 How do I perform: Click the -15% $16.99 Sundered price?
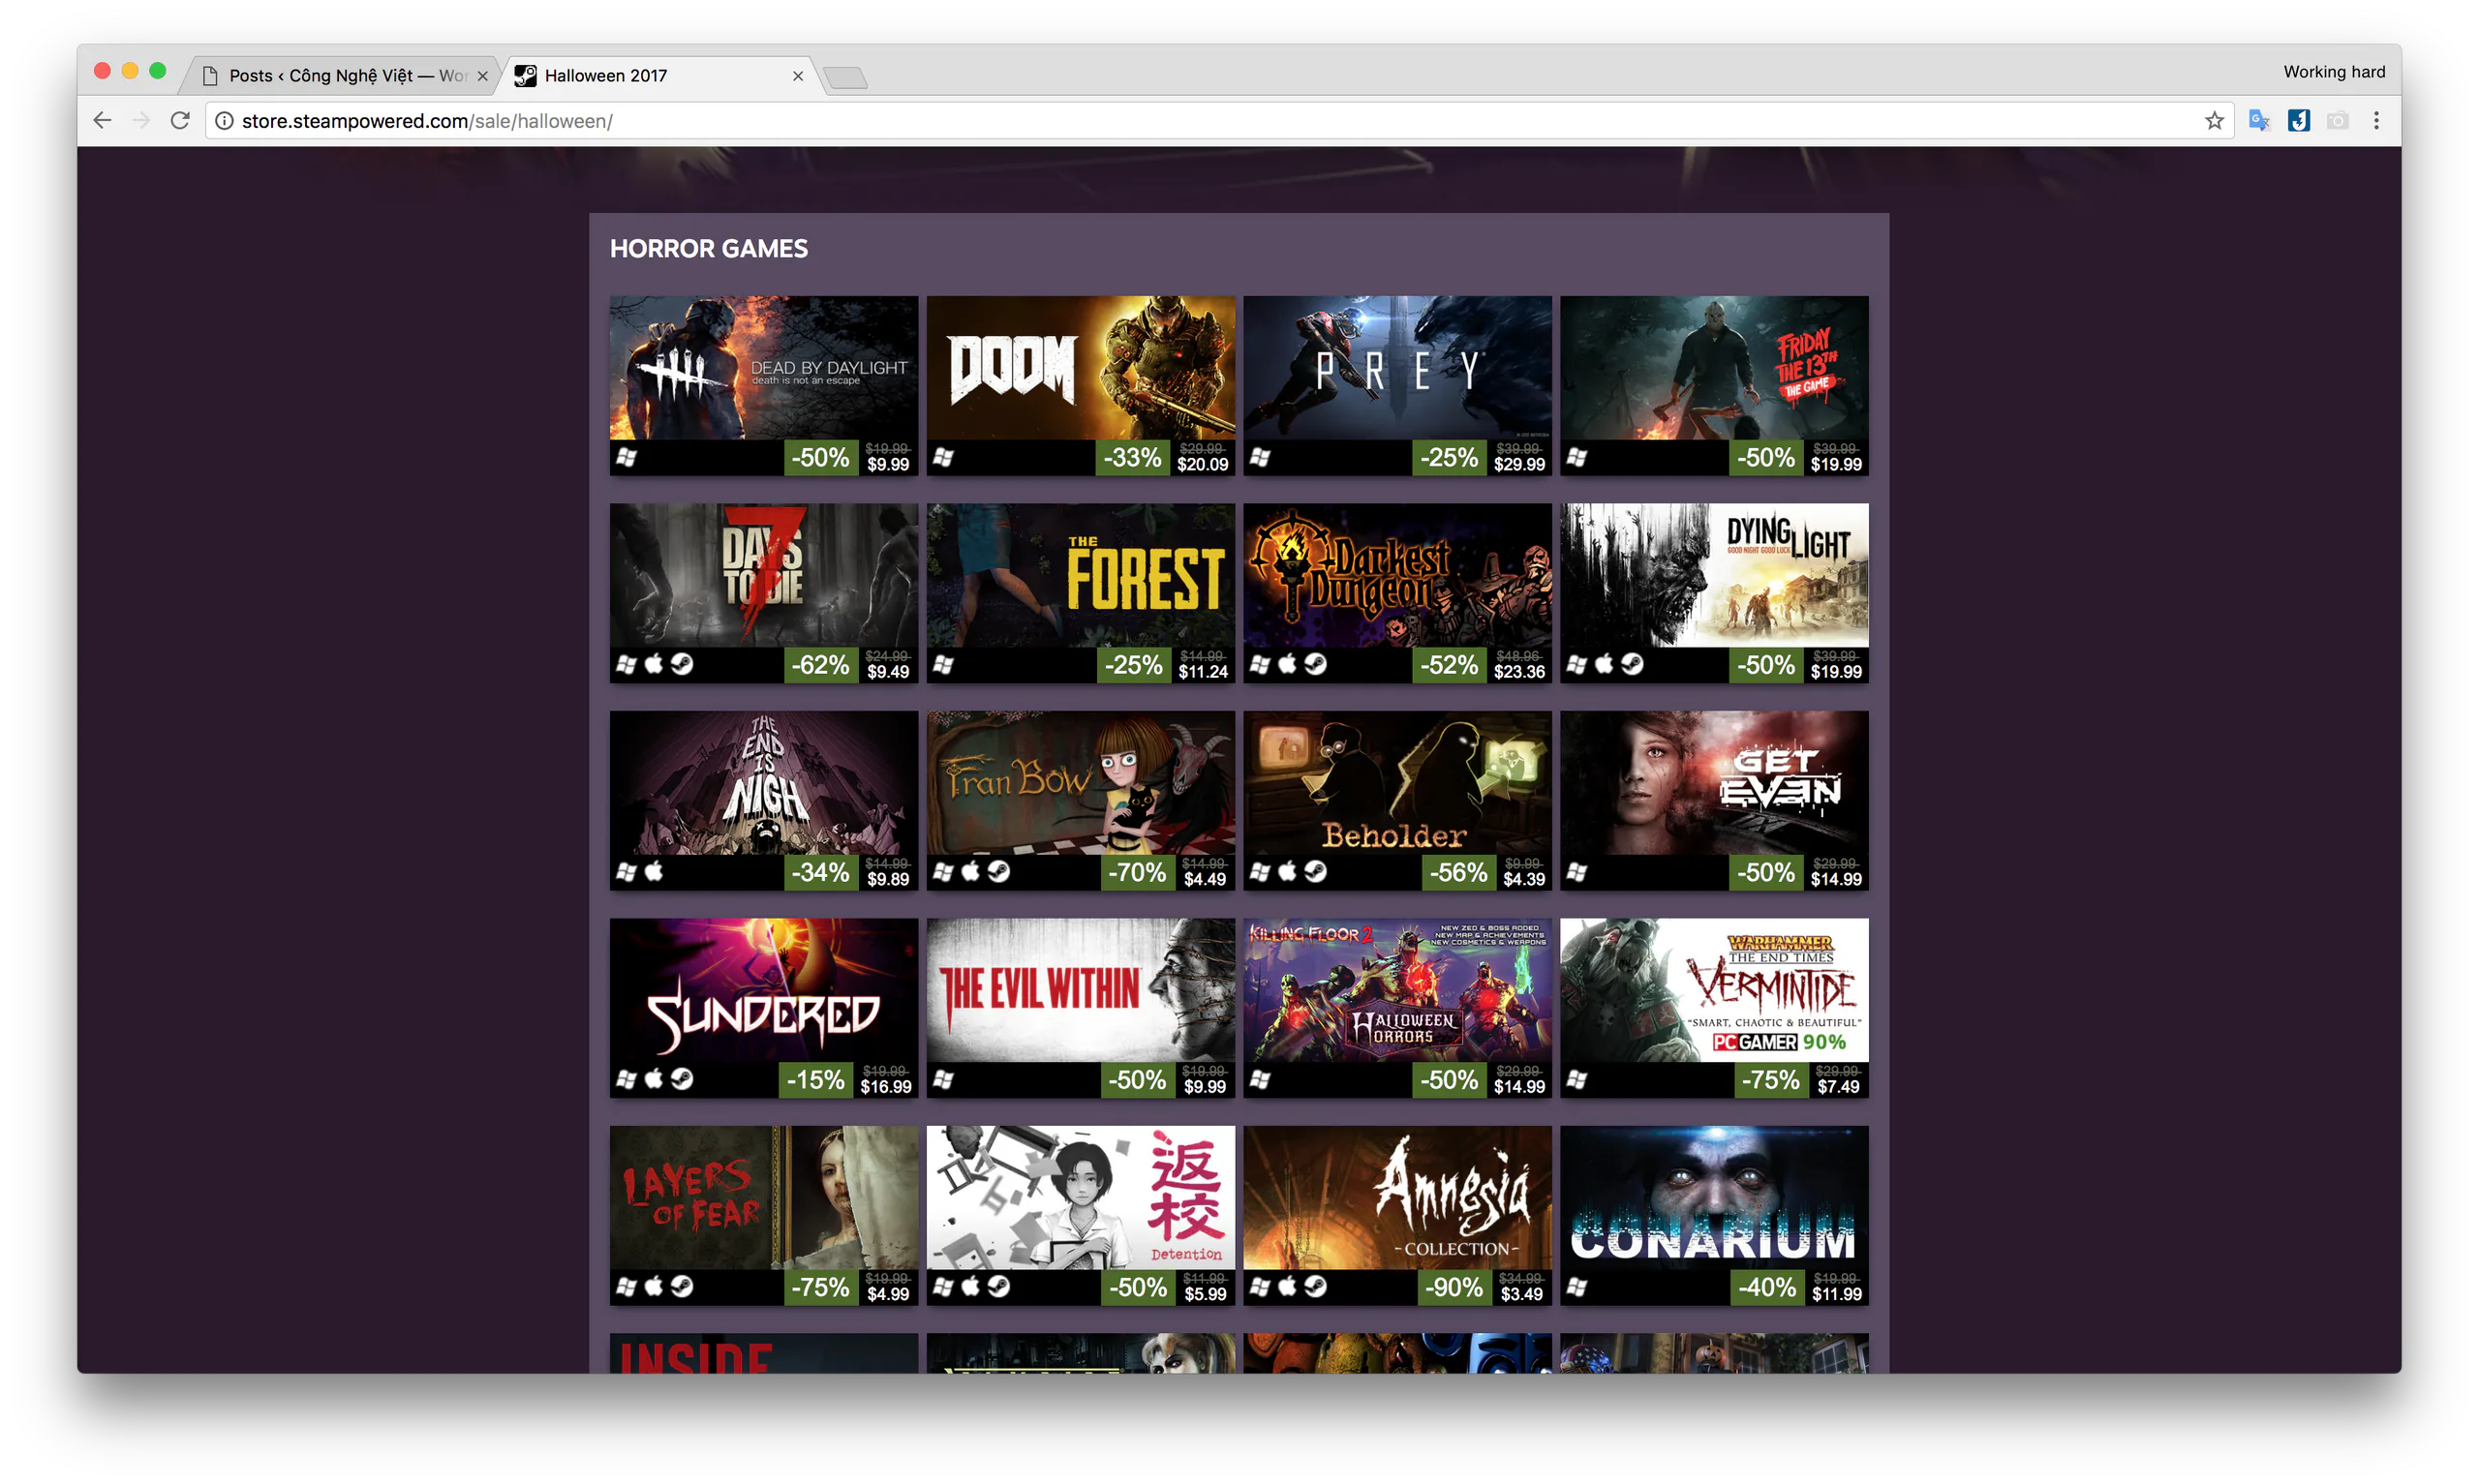click(847, 1080)
